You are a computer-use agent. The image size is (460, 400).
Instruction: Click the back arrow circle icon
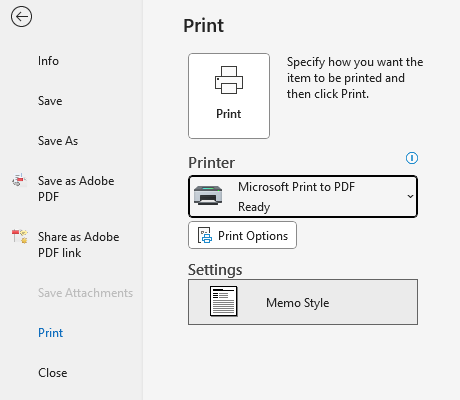(x=21, y=17)
